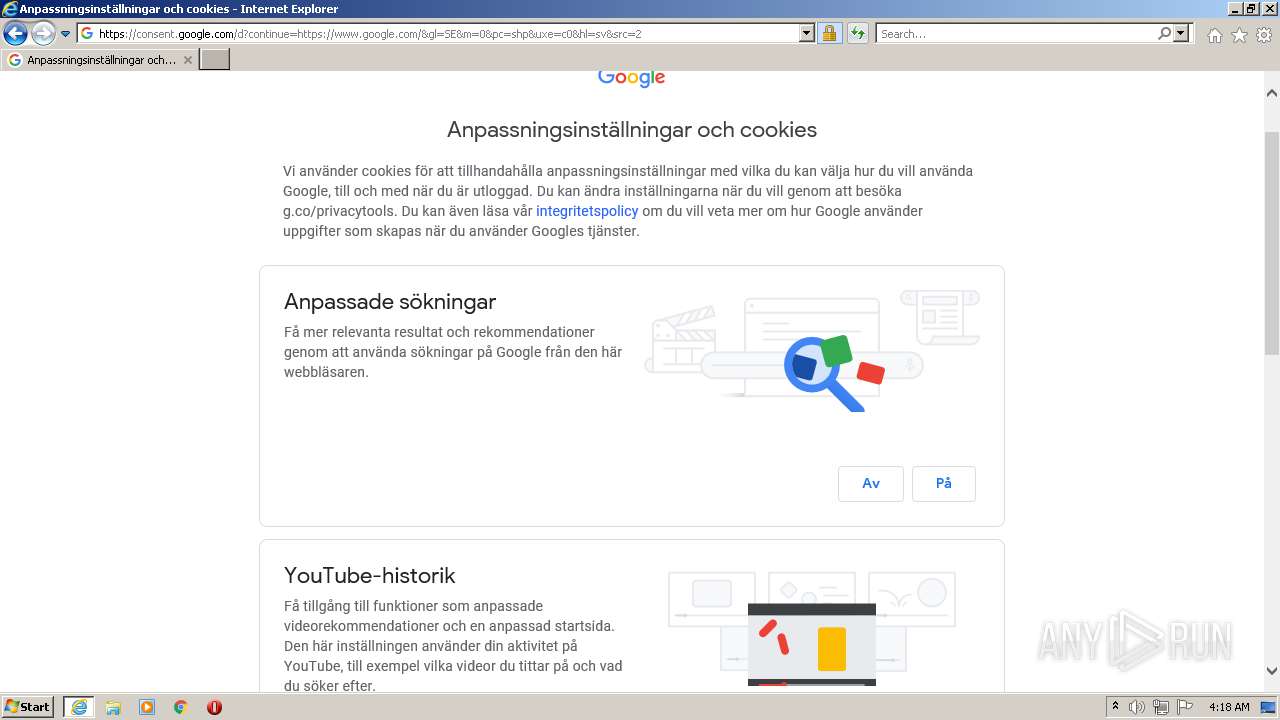Refresh the page with the green arrows icon

coord(857,33)
